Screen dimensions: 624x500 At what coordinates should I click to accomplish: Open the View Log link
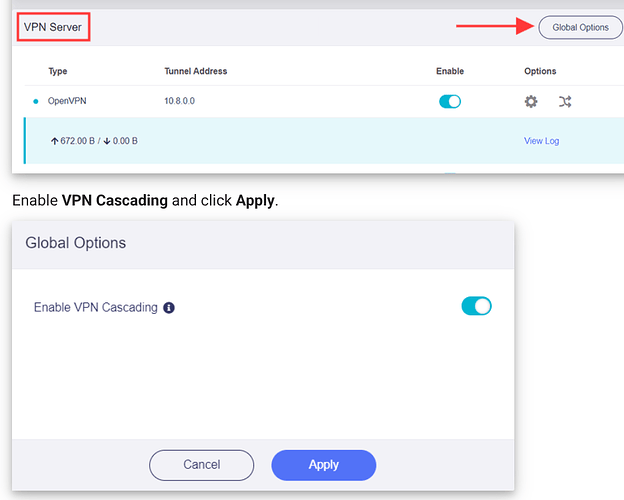click(541, 141)
